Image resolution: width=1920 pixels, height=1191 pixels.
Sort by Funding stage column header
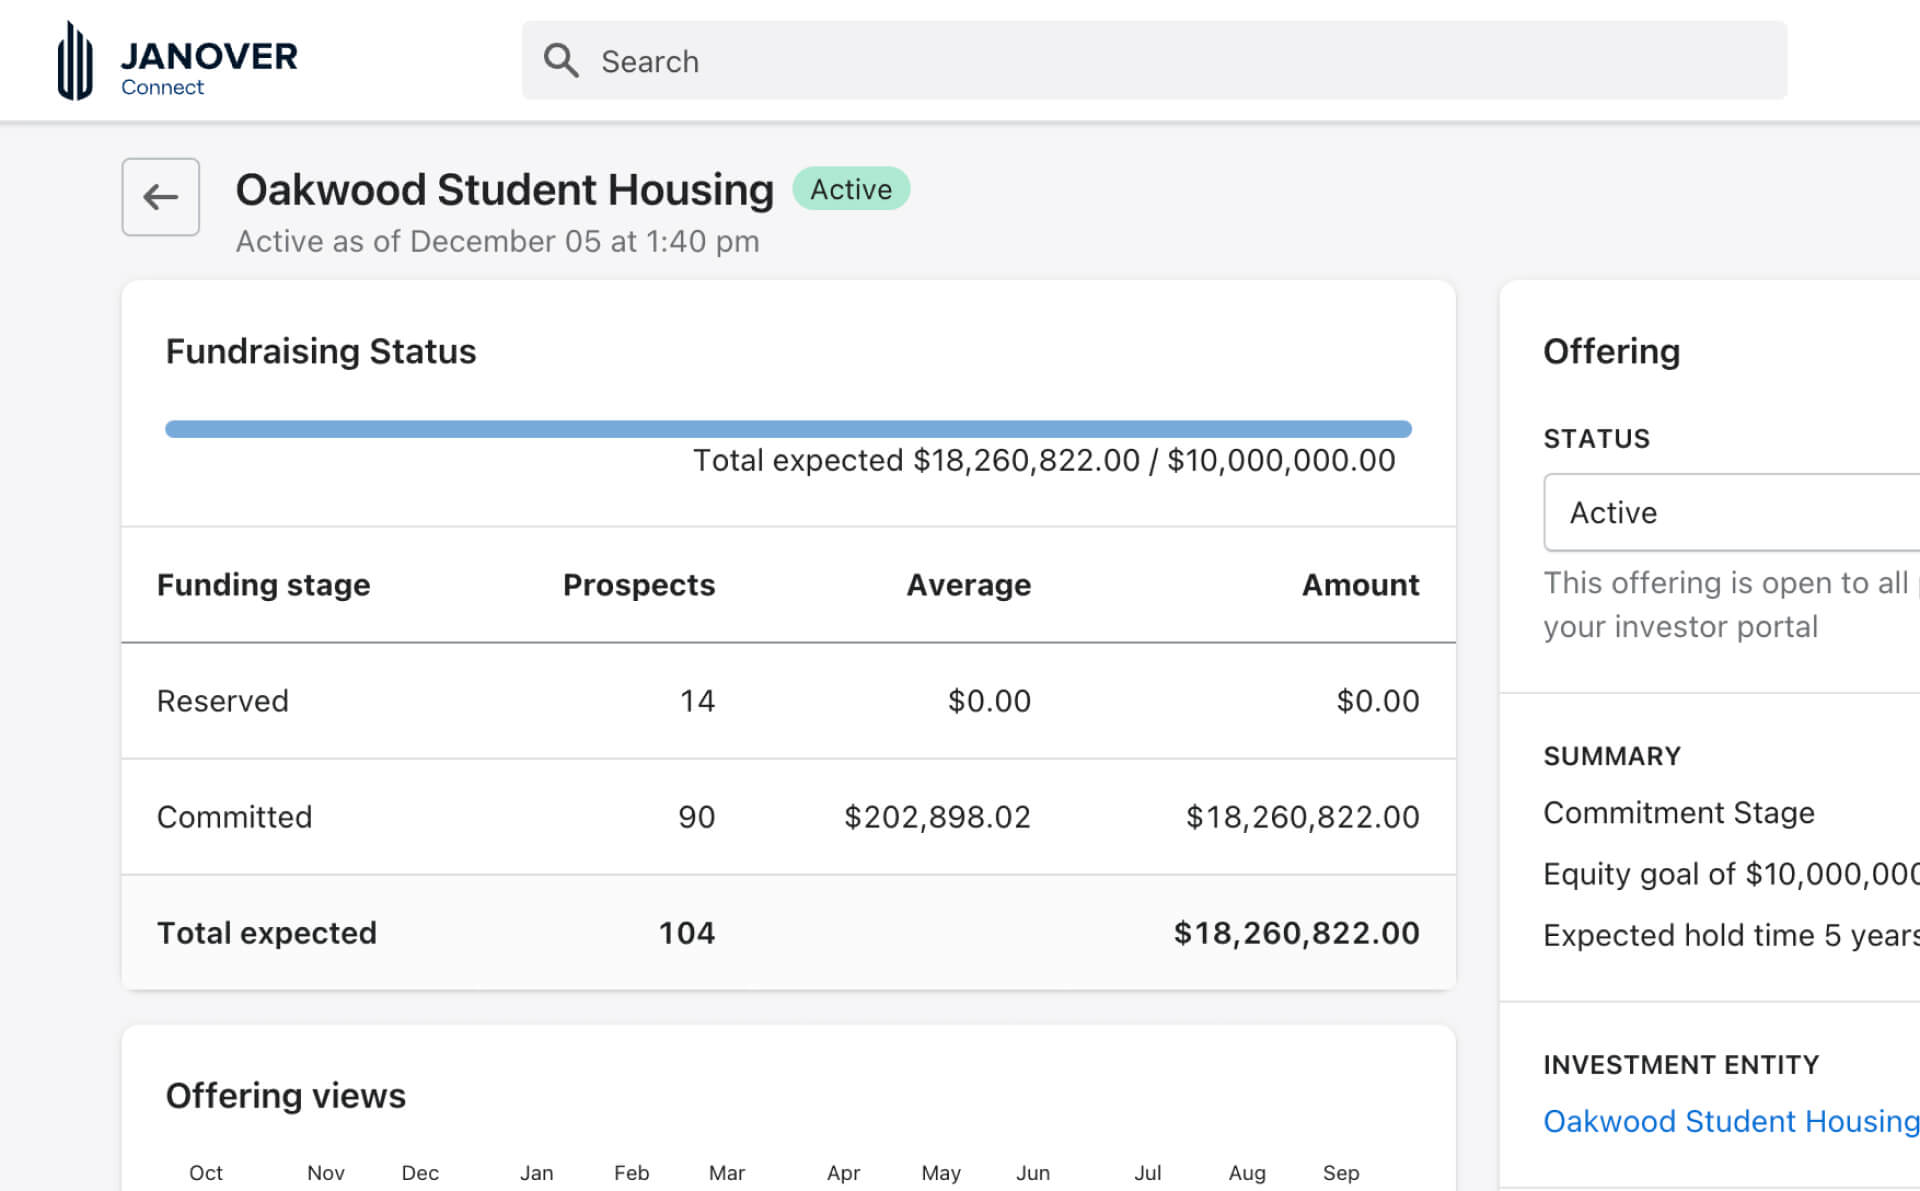pos(263,585)
